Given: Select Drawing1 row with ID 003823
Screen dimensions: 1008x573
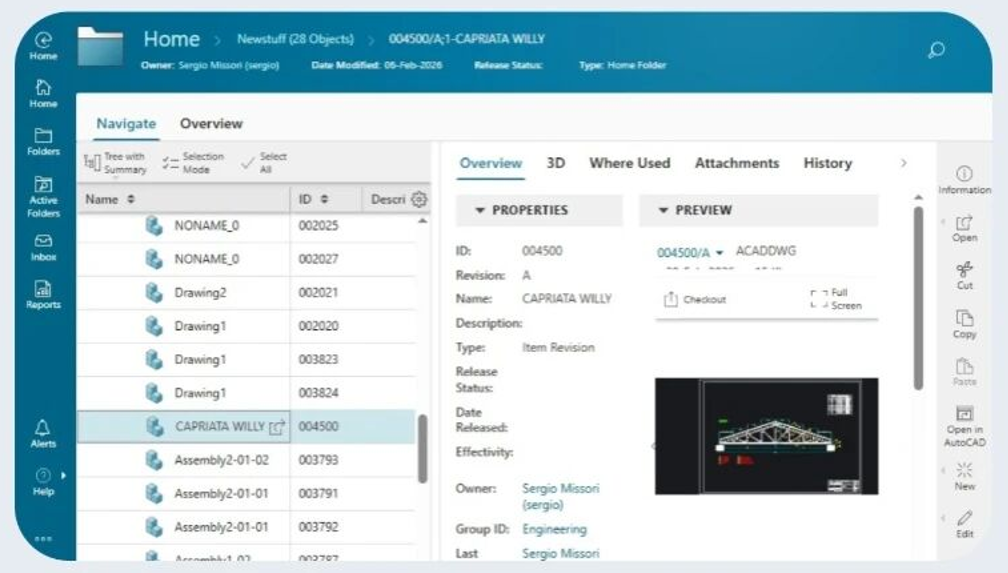Looking at the screenshot, I should (x=246, y=359).
